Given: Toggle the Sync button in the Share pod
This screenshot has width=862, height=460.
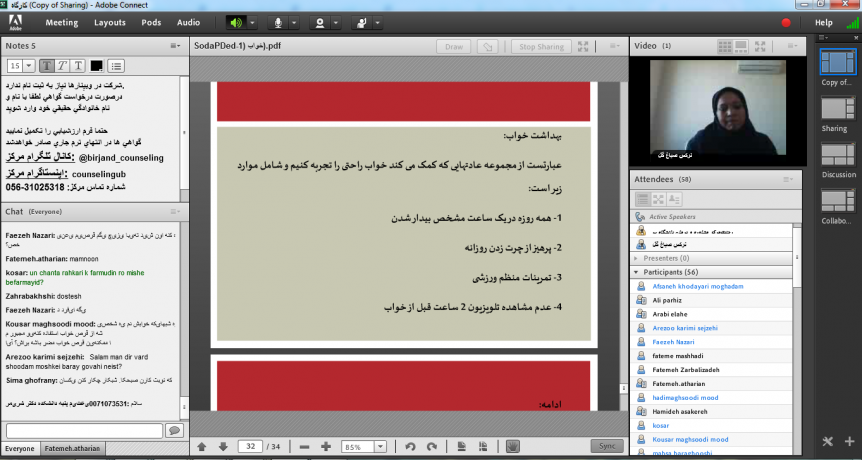Looking at the screenshot, I should pyautogui.click(x=607, y=446).
